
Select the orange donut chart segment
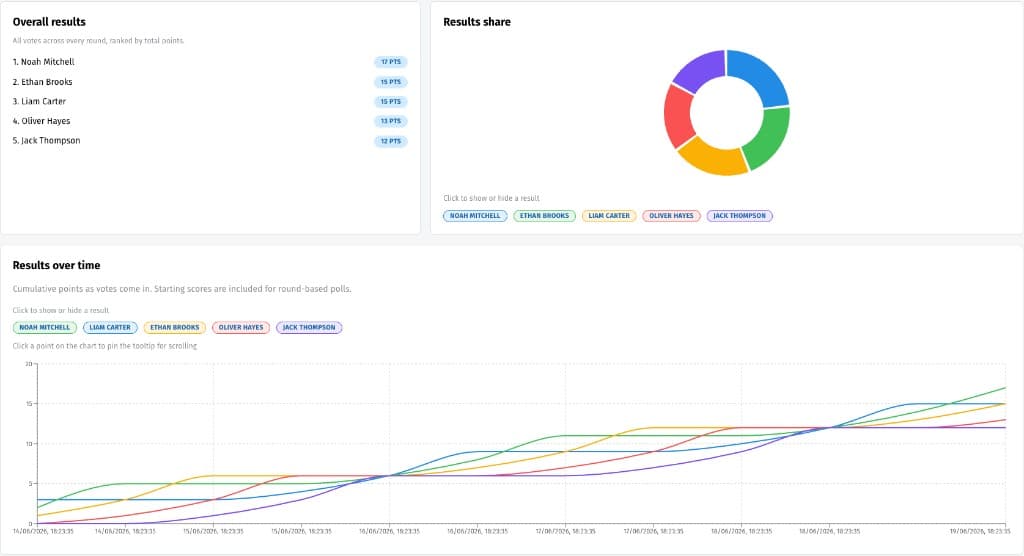pos(710,159)
